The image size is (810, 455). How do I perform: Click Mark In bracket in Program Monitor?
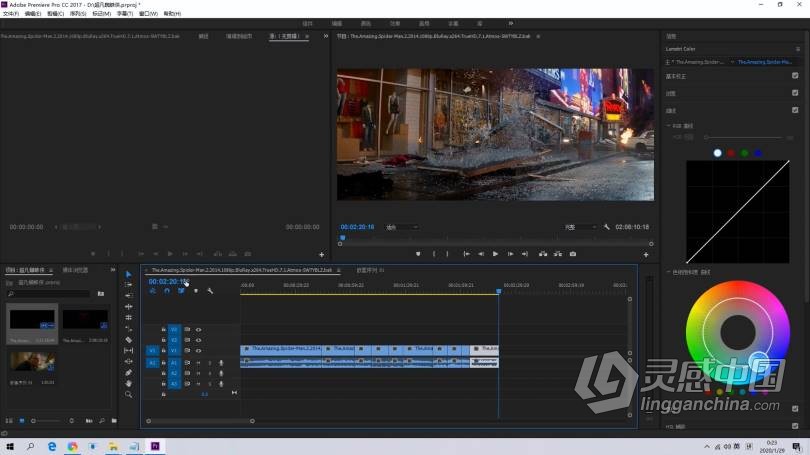click(433, 254)
